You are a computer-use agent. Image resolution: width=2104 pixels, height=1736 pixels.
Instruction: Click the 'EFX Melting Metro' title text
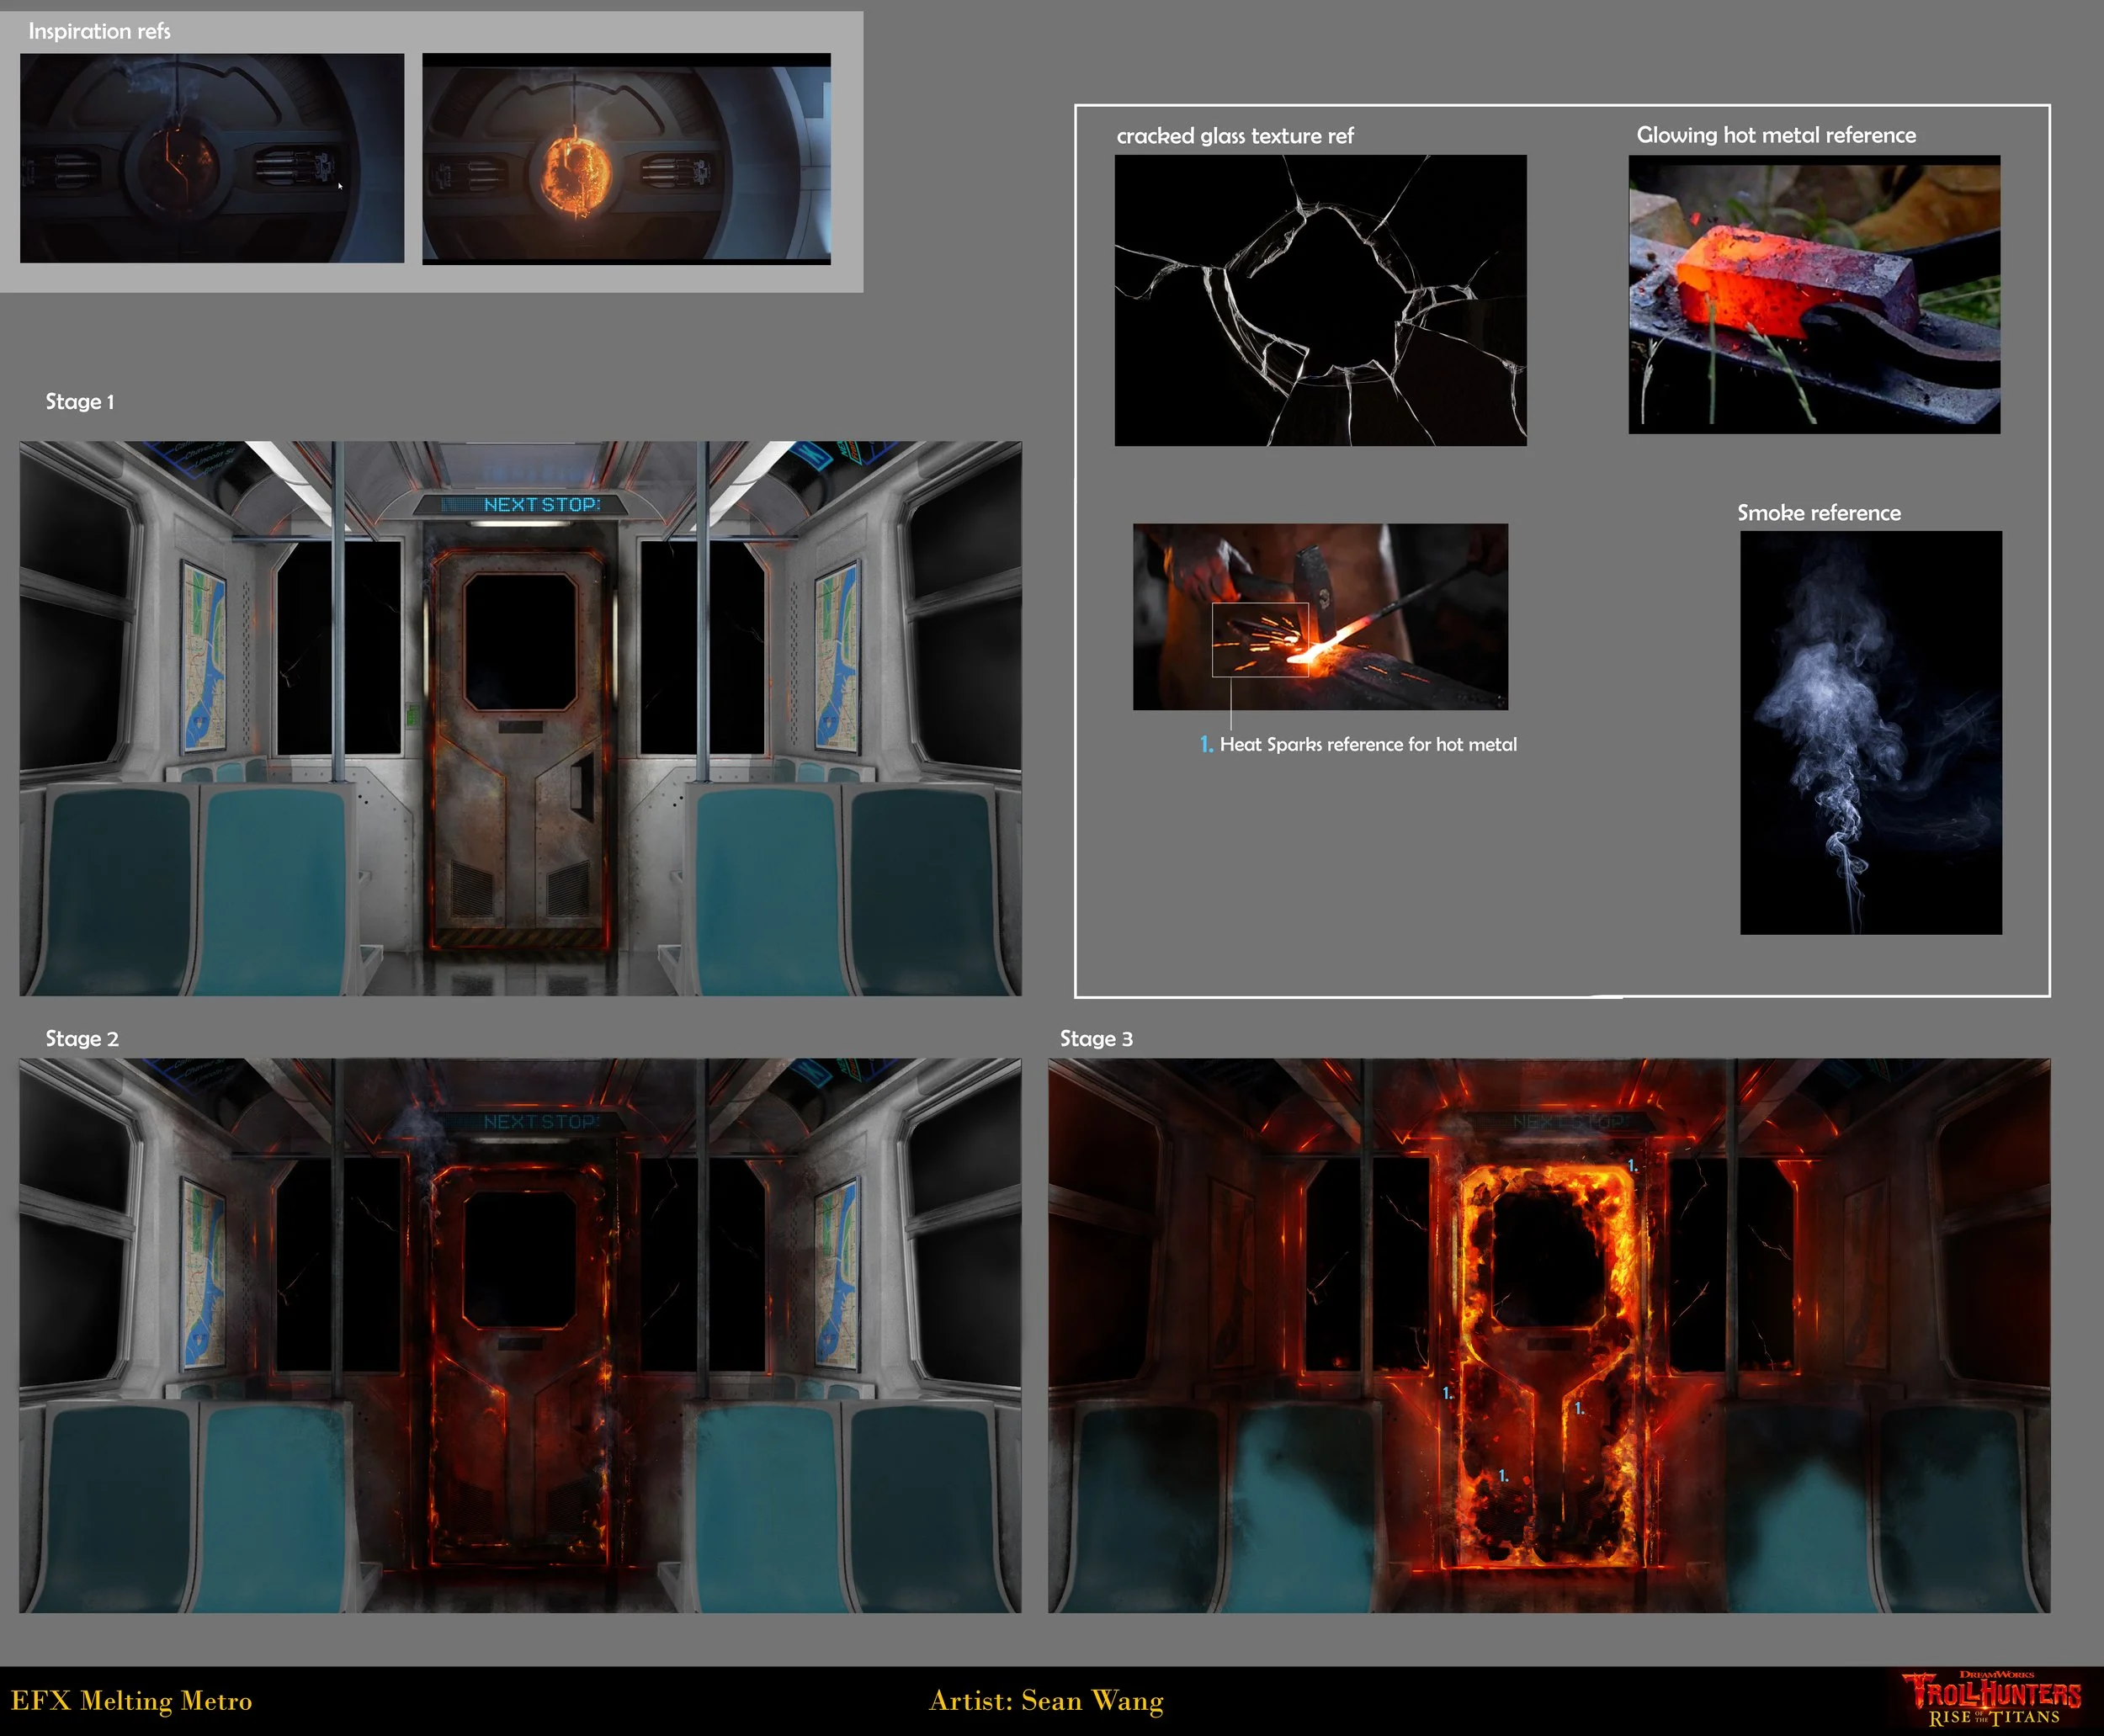131,1701
